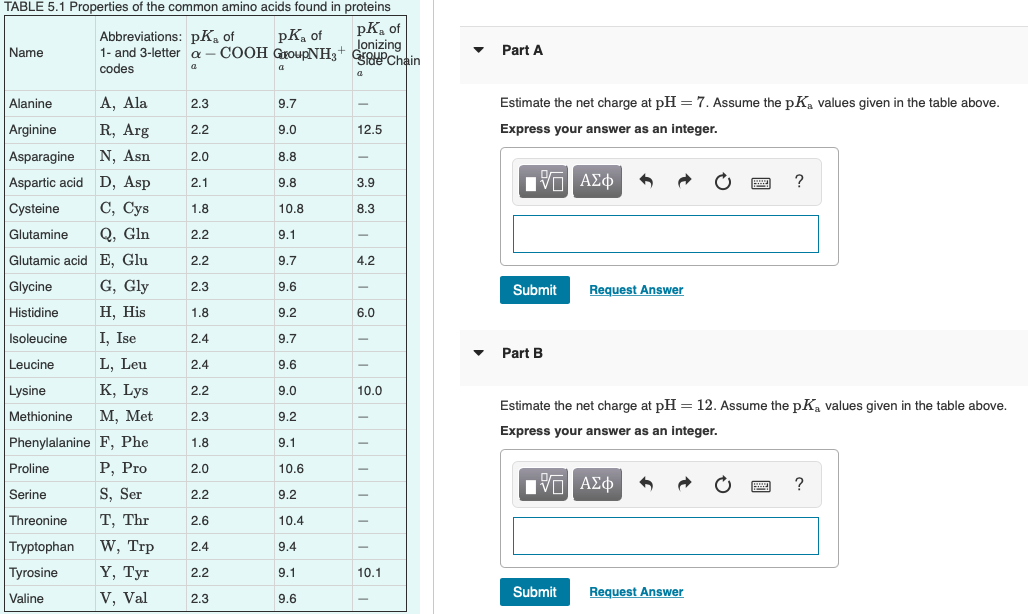Submit your answer for Part B
1028x614 pixels.
click(534, 591)
